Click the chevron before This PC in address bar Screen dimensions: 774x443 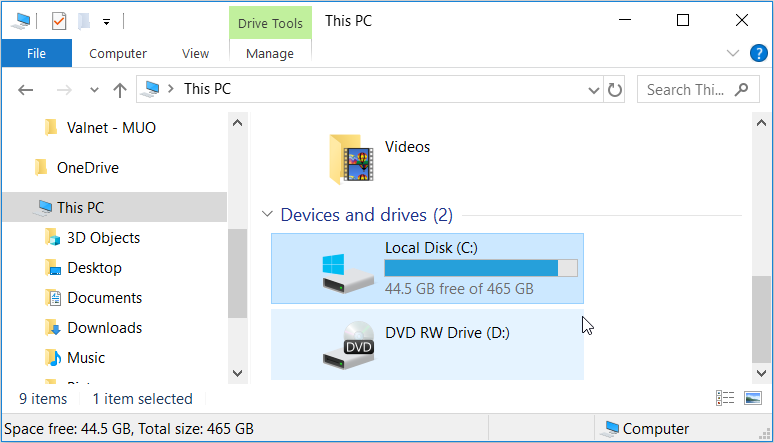[x=171, y=89]
